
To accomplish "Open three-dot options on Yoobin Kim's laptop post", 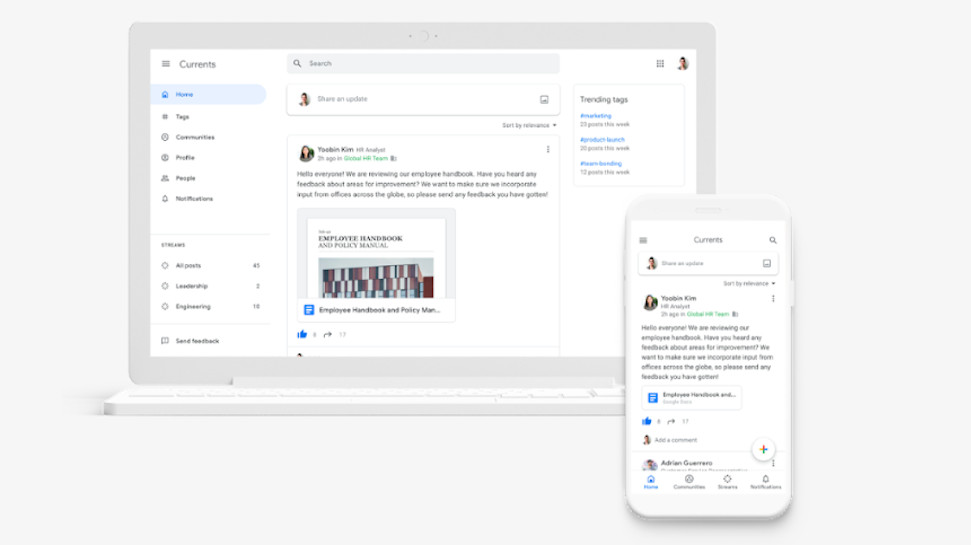I will click(x=547, y=149).
